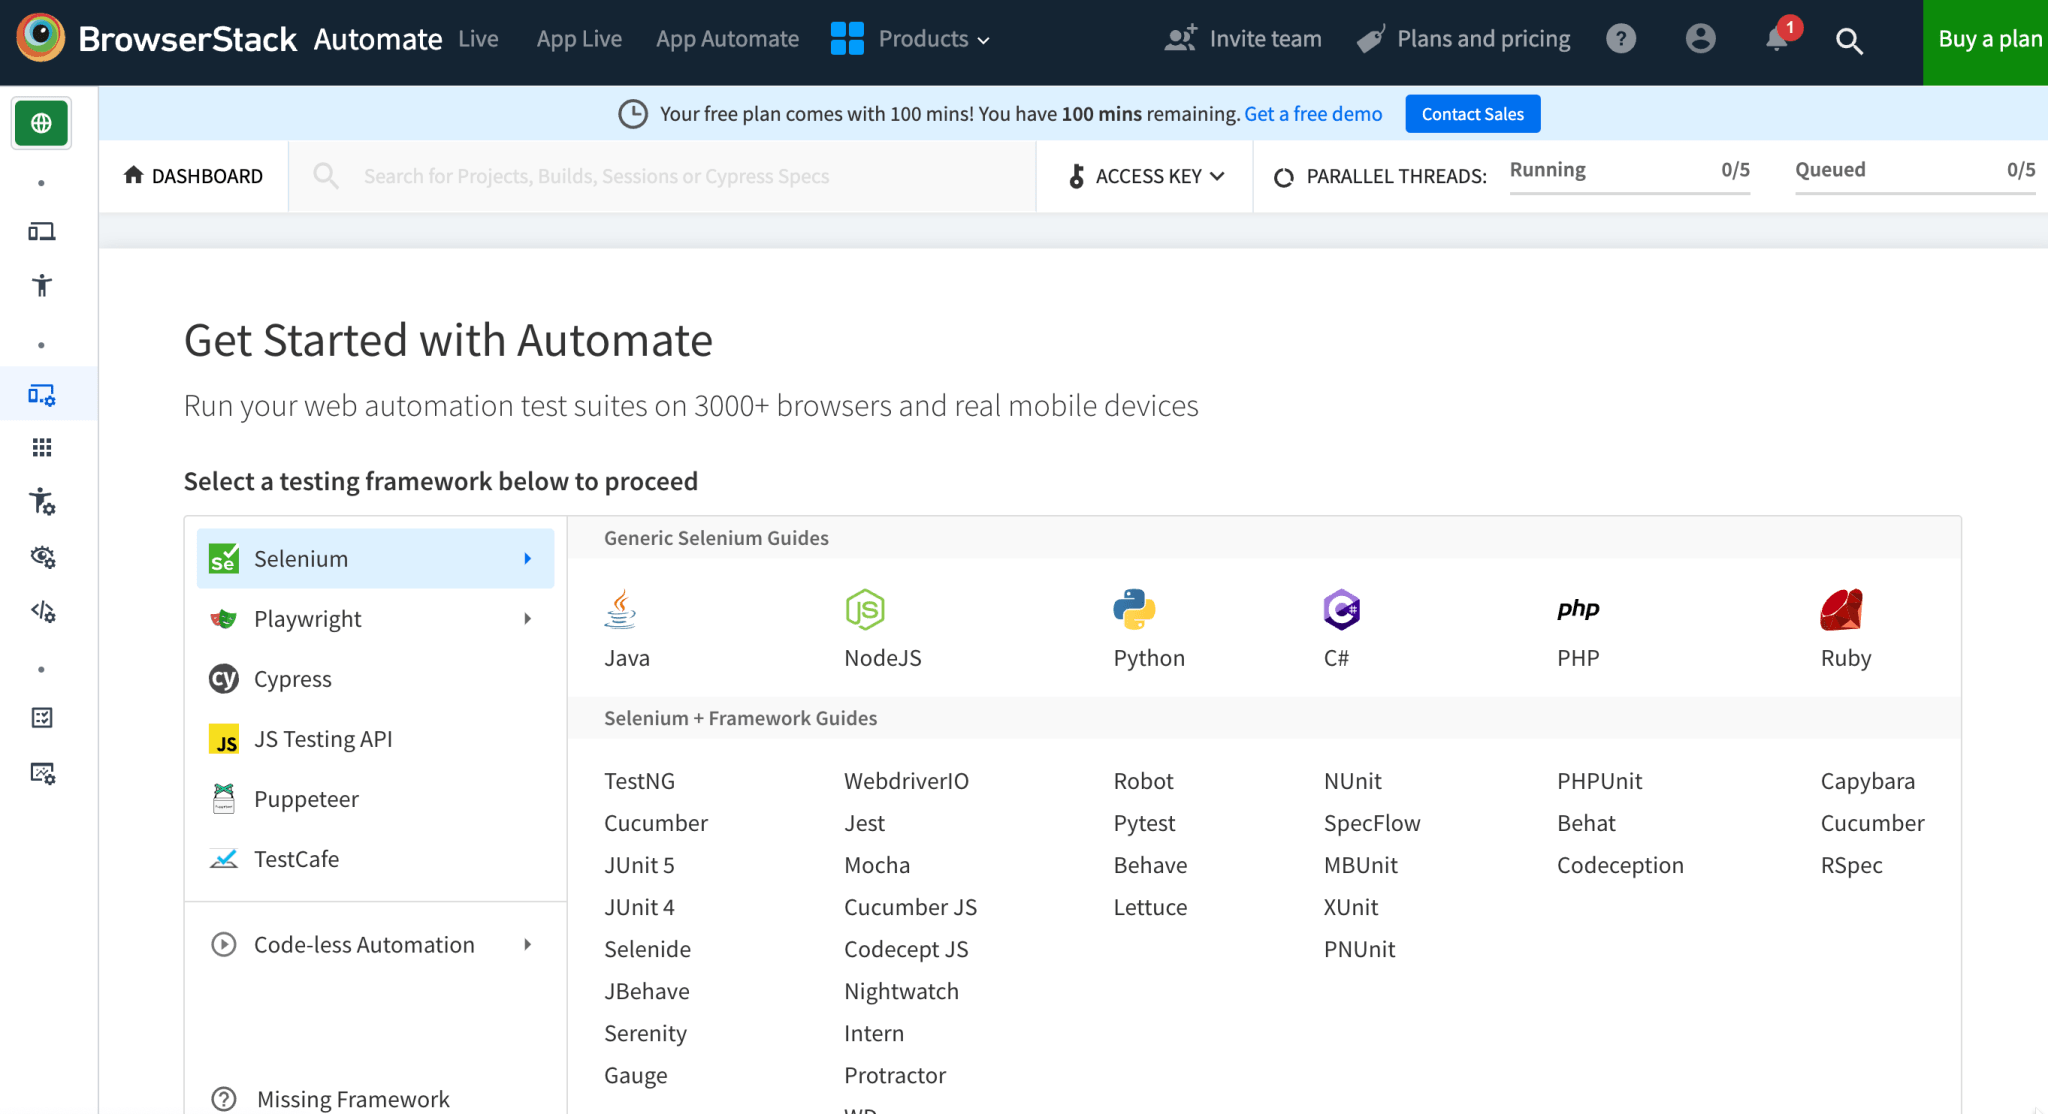Open the notifications bell icon
Screen dimensions: 2048x1114
(x=1778, y=38)
